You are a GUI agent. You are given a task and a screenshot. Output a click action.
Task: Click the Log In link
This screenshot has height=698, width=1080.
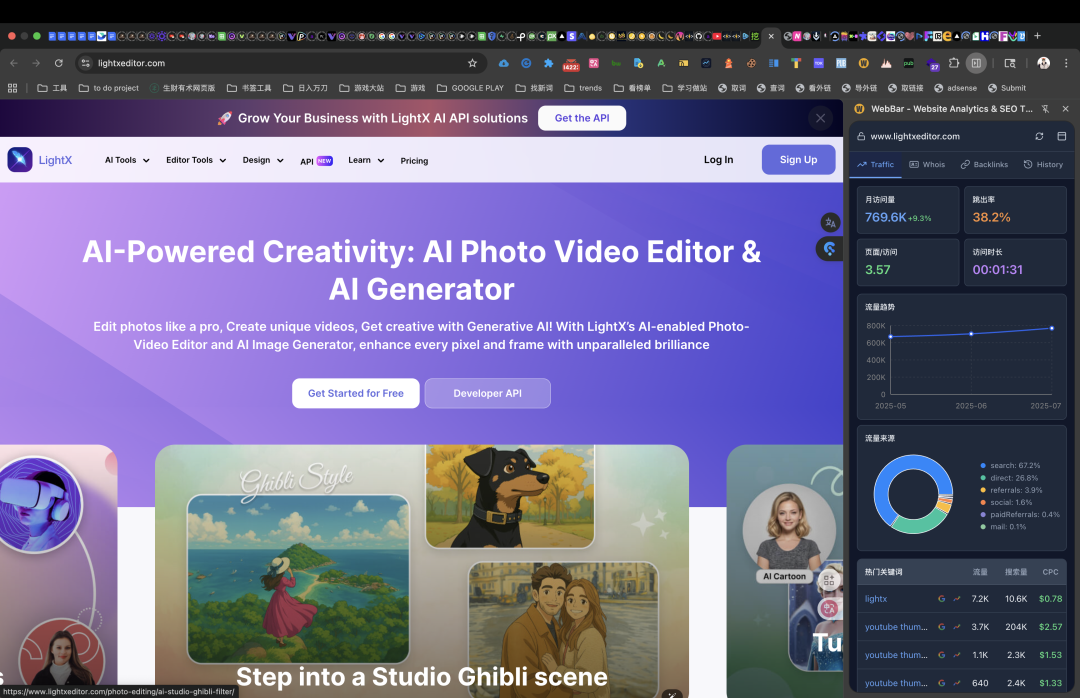click(718, 159)
